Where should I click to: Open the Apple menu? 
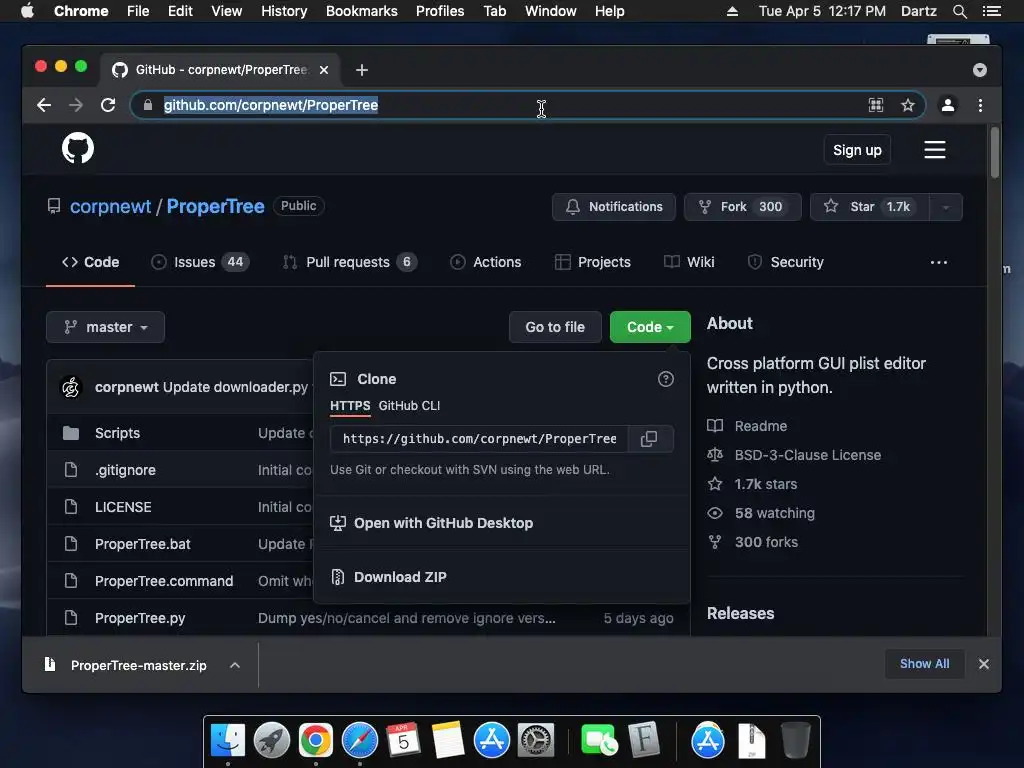coord(27,11)
